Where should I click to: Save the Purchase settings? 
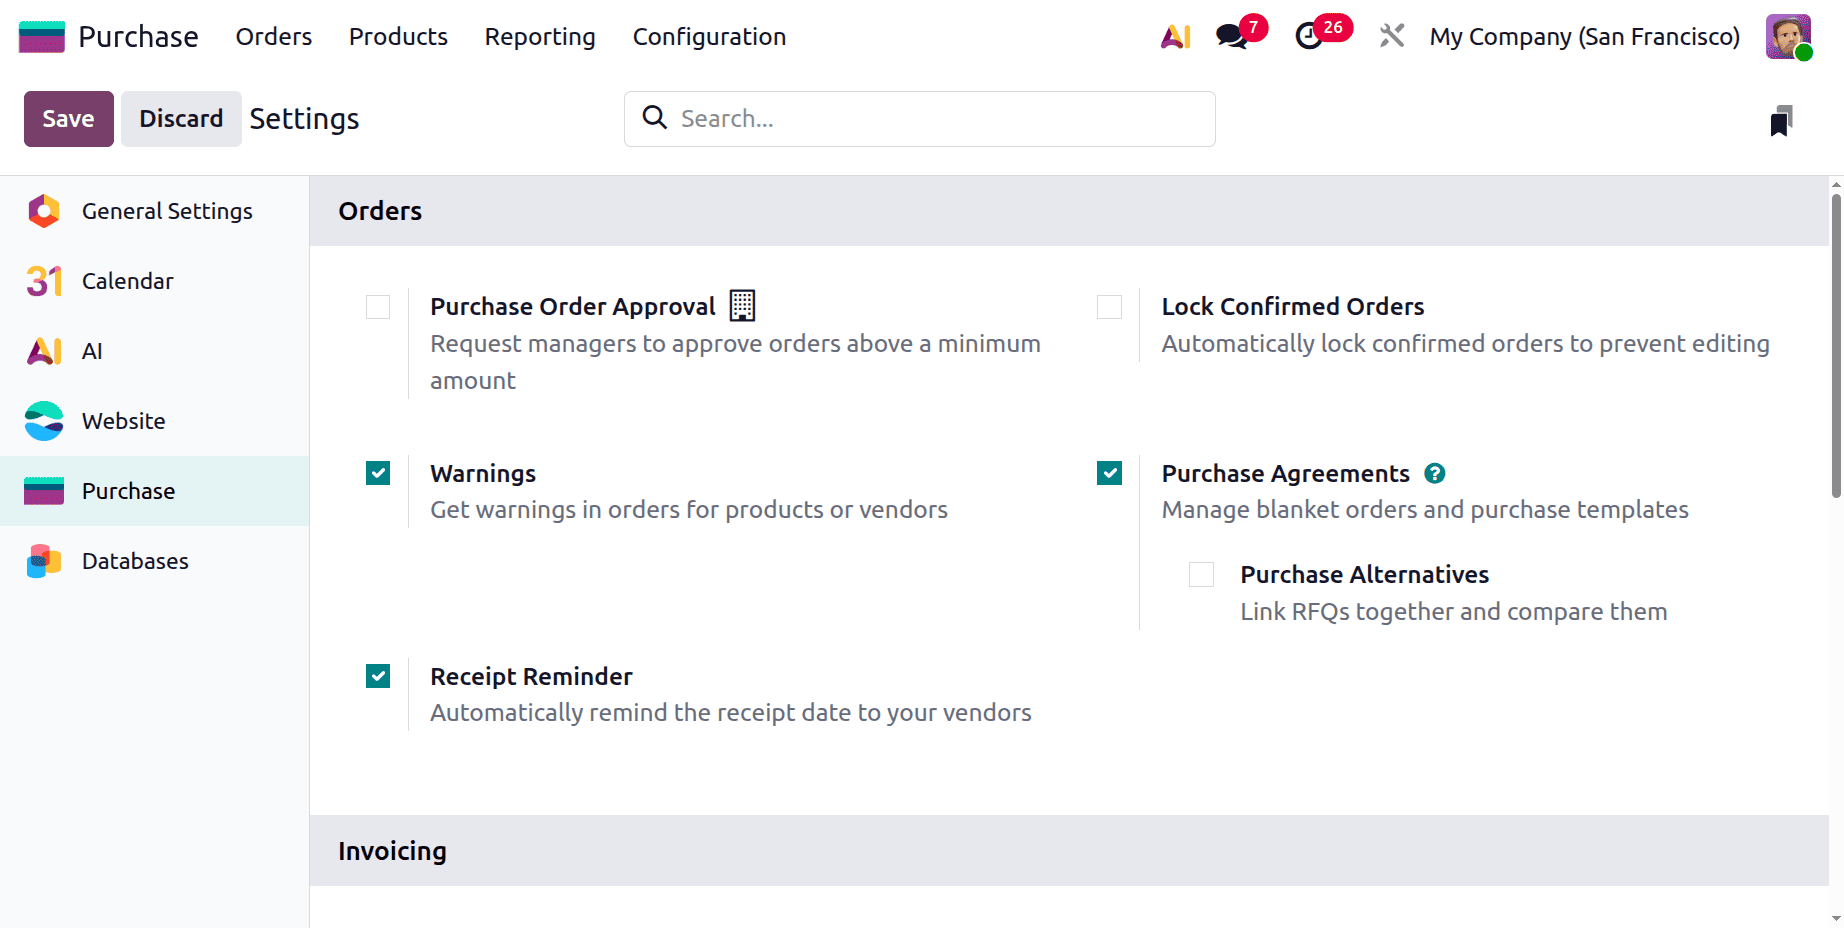click(68, 118)
